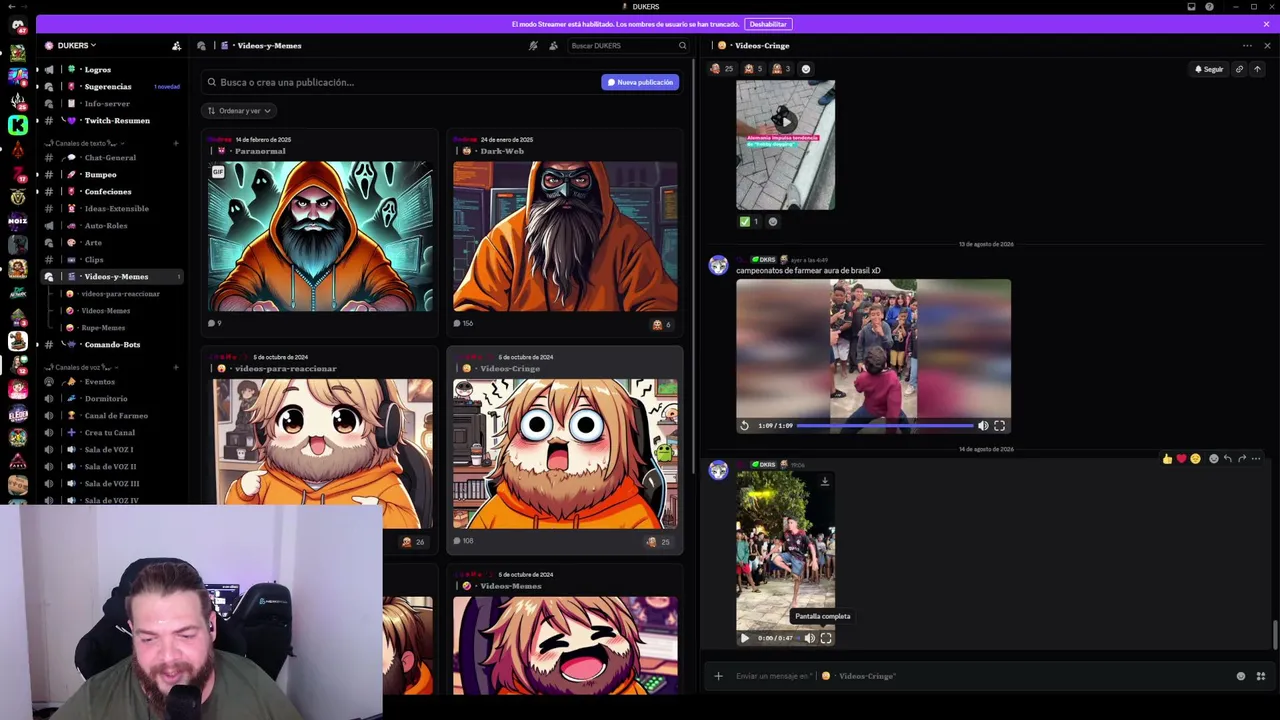The width and height of the screenshot is (1280, 720).
Task: Open the Videos-Memes post card
Action: tap(565, 632)
